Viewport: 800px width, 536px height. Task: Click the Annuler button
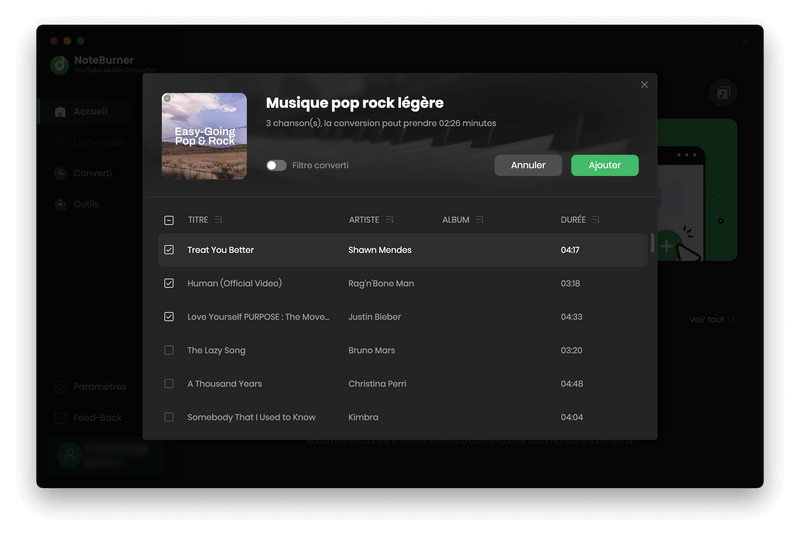tap(528, 165)
